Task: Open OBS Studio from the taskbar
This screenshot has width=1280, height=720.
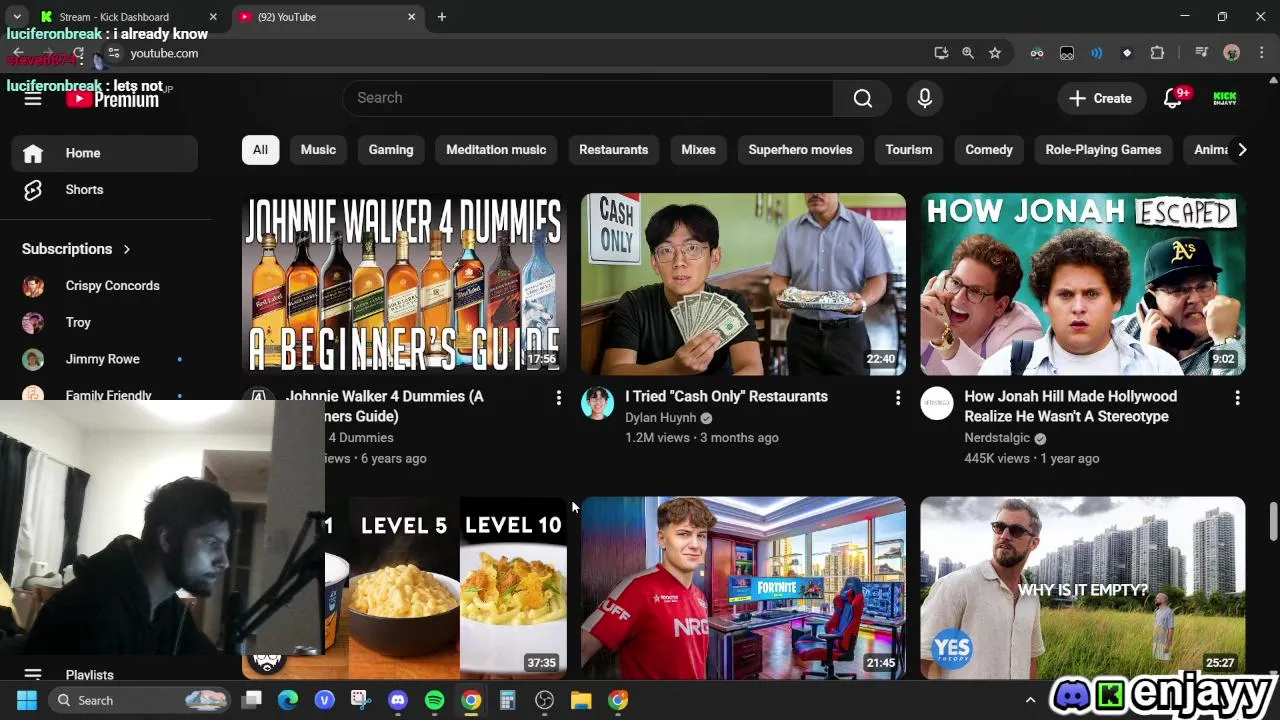Action: point(544,700)
